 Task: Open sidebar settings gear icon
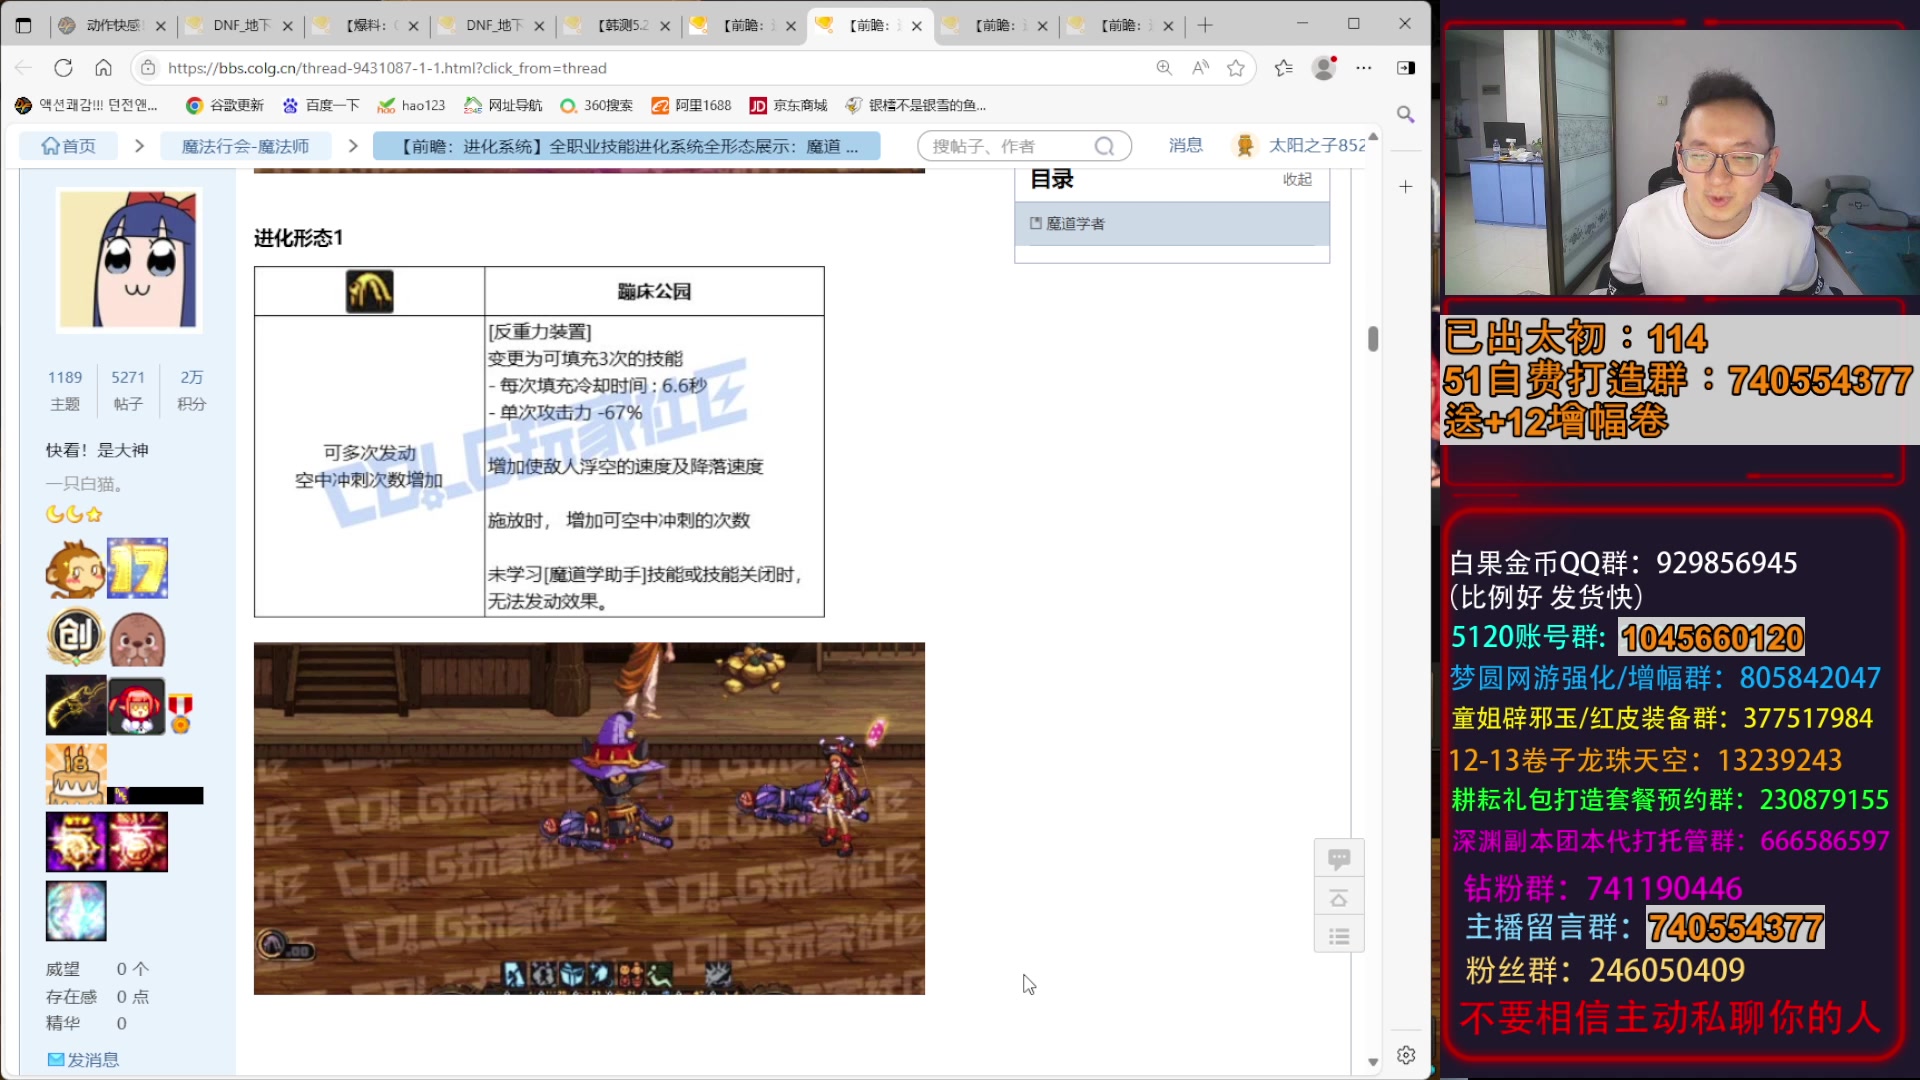tap(1406, 1055)
